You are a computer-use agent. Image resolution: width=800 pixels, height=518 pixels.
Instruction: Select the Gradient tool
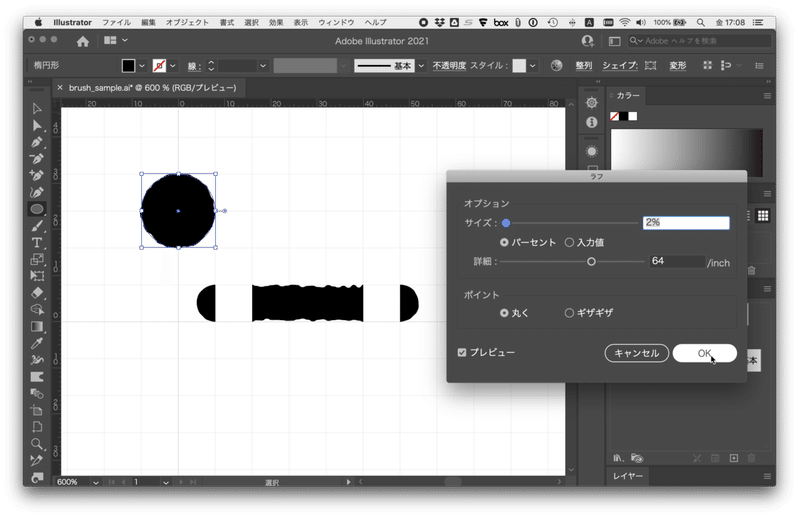[37, 327]
